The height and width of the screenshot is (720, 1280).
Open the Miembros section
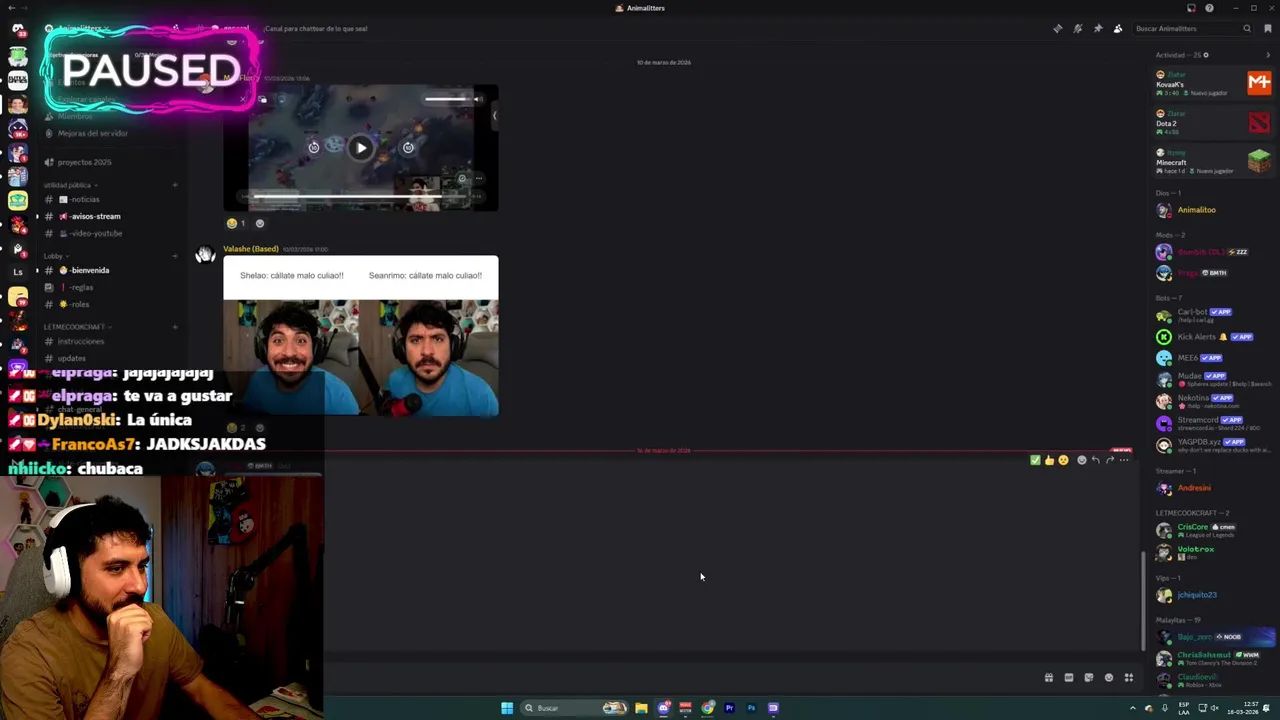tap(75, 116)
